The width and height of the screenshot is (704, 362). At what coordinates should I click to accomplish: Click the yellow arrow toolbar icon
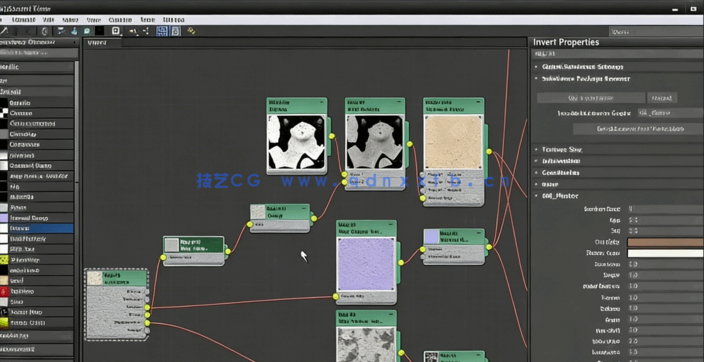click(x=133, y=31)
